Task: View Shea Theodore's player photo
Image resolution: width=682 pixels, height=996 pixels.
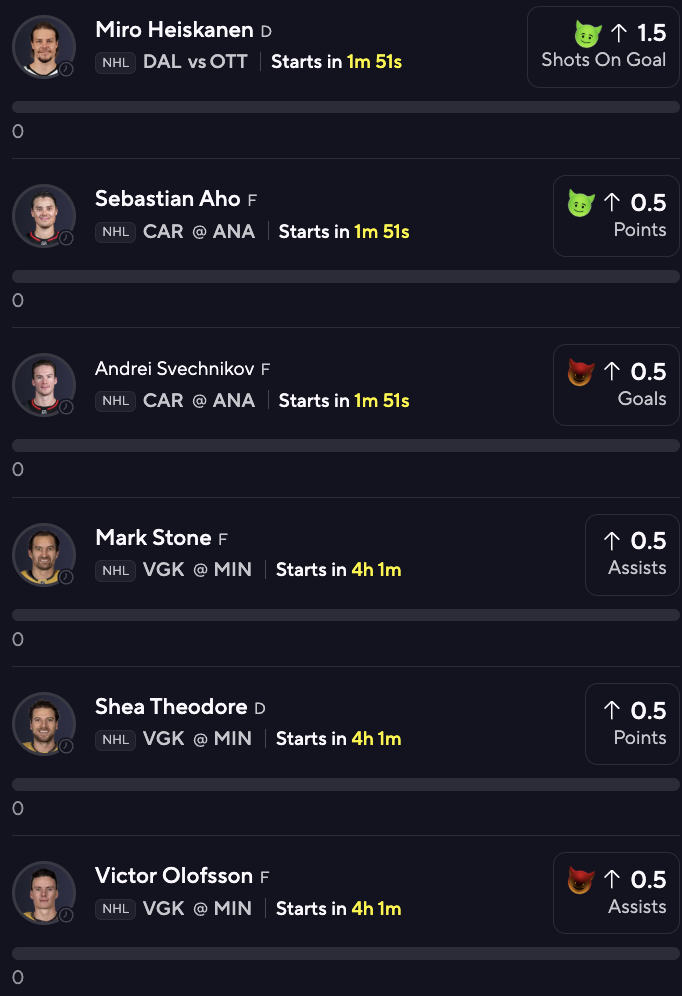Action: [44, 723]
